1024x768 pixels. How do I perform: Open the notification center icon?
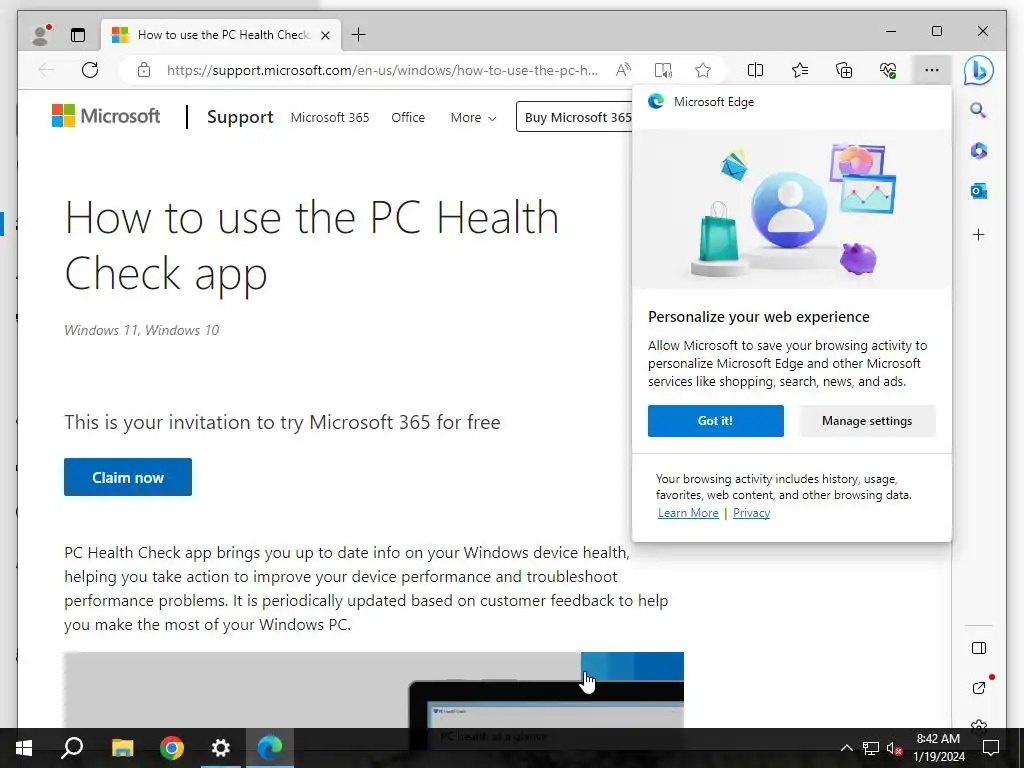pyautogui.click(x=991, y=748)
